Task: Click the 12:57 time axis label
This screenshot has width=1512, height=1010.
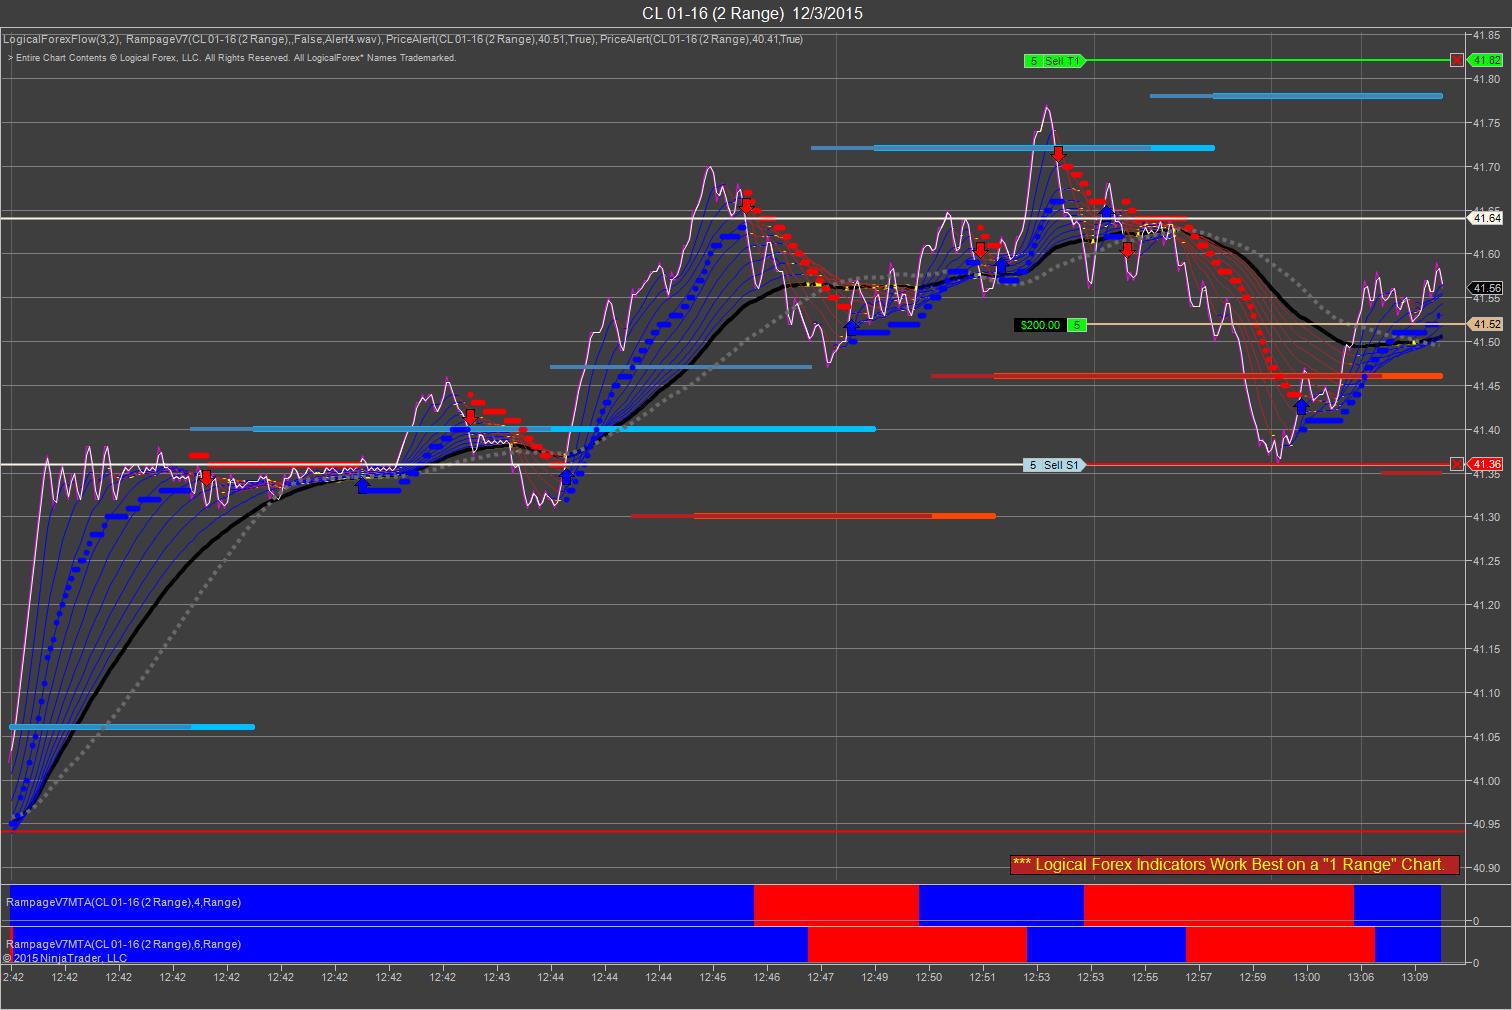Action: pos(1199,977)
